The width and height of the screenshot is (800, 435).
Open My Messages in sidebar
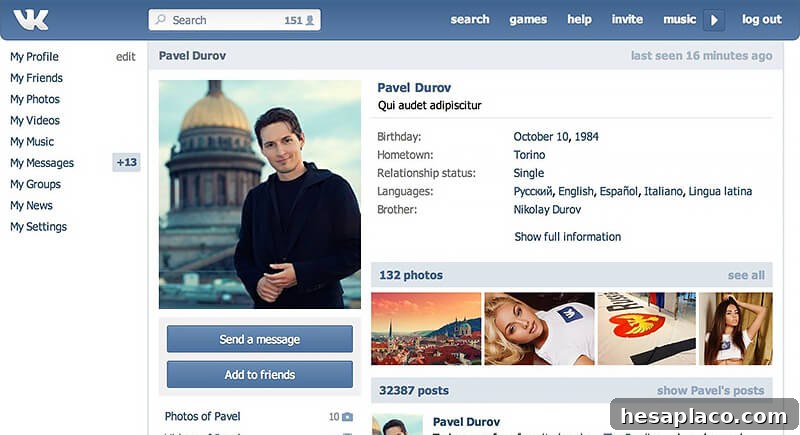pos(42,163)
